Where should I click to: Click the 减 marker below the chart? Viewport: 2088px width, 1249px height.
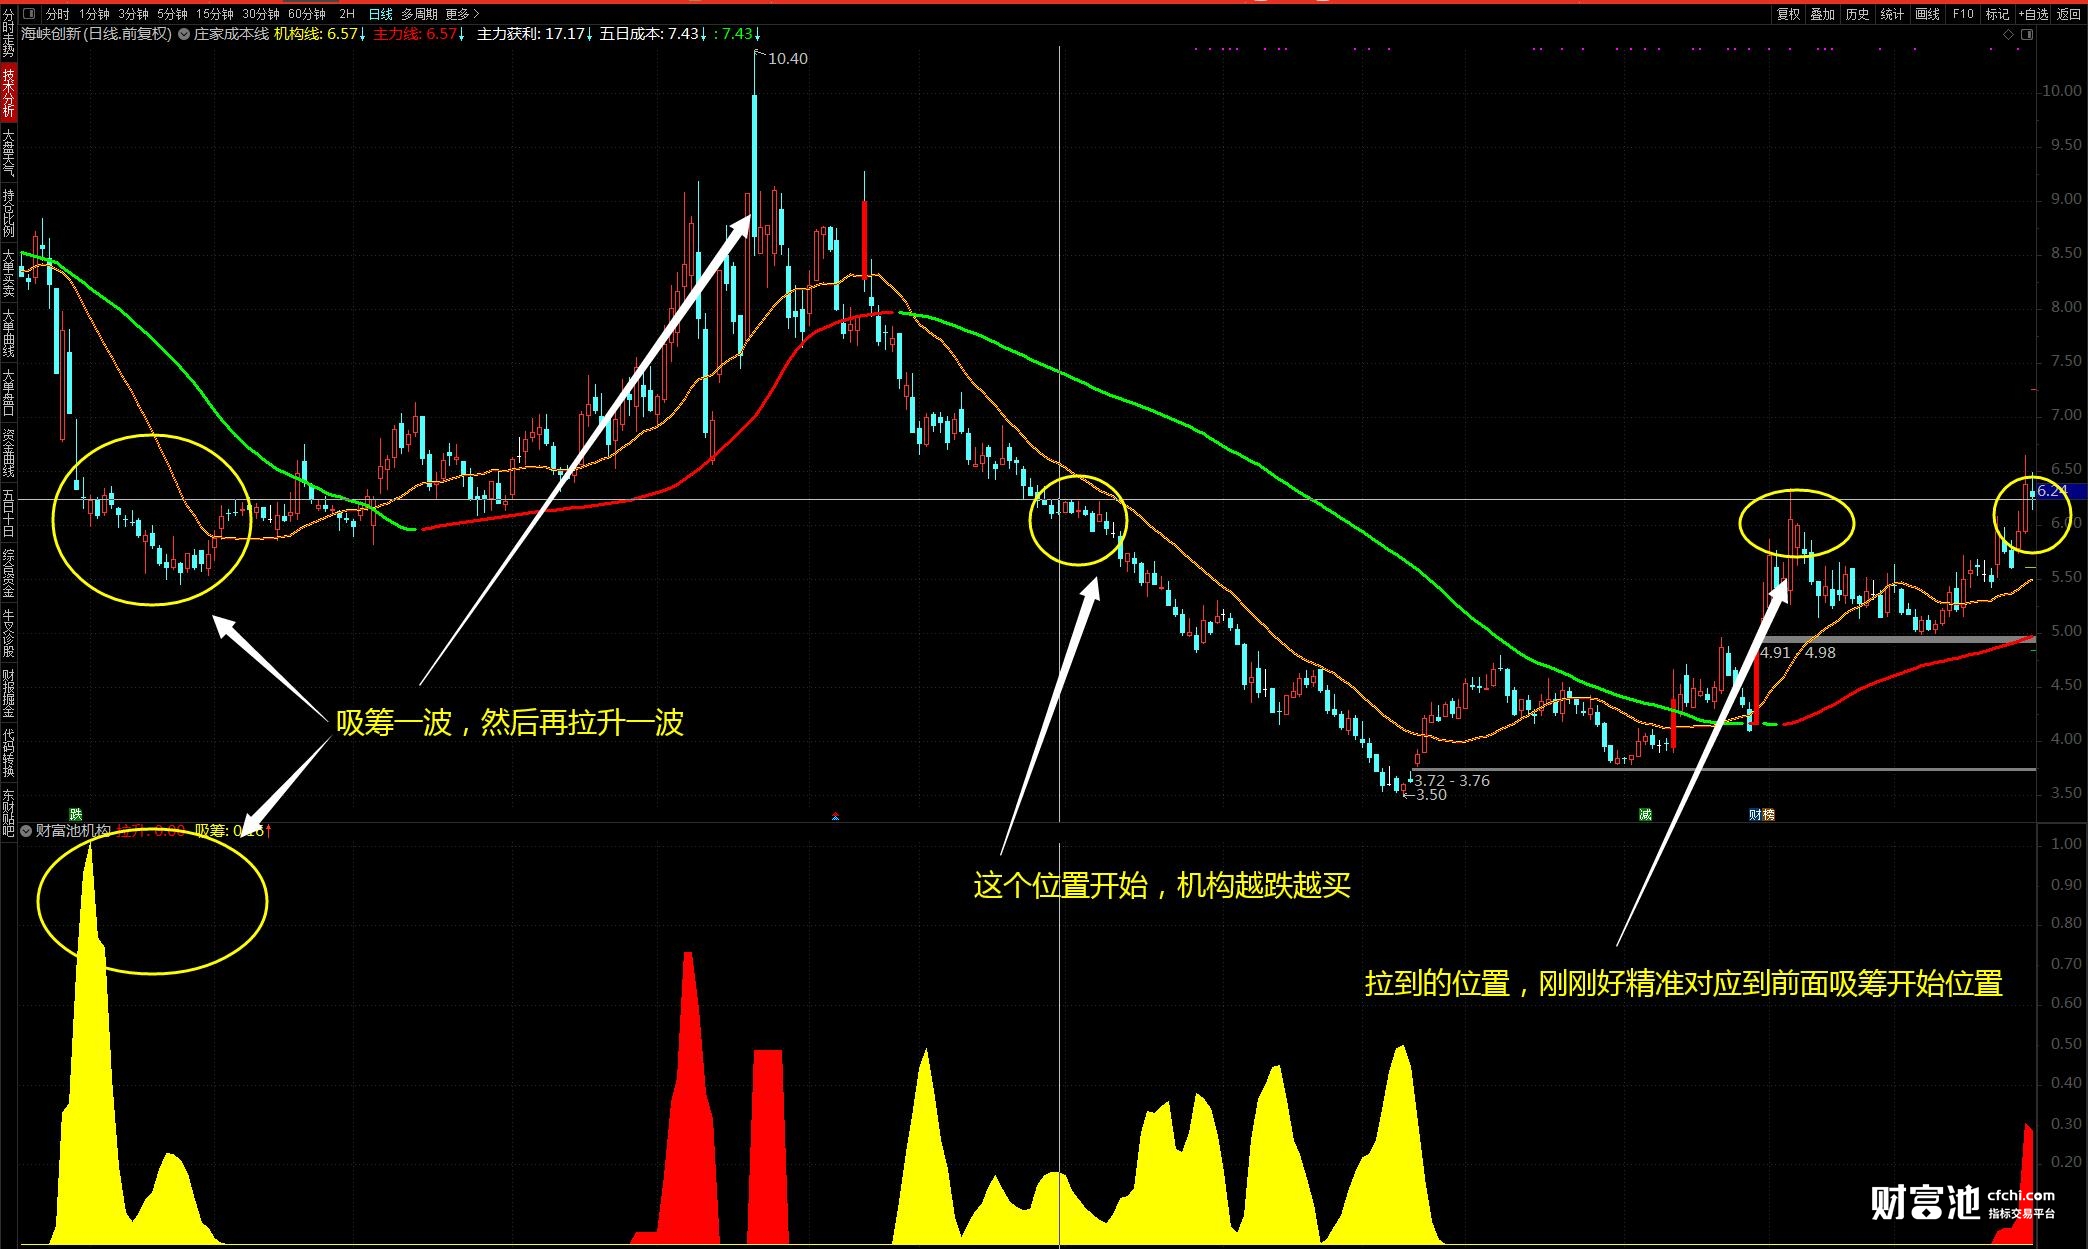[1645, 815]
